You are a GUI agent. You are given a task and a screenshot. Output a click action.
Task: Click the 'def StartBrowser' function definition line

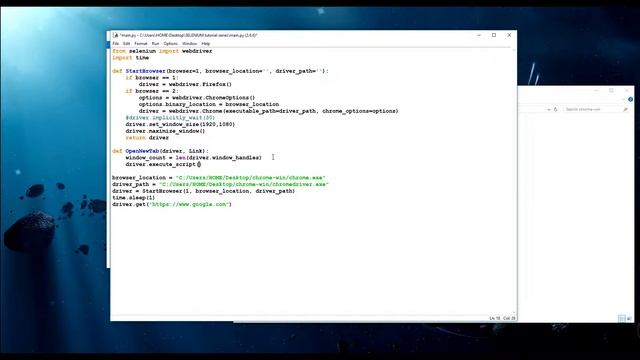point(220,71)
